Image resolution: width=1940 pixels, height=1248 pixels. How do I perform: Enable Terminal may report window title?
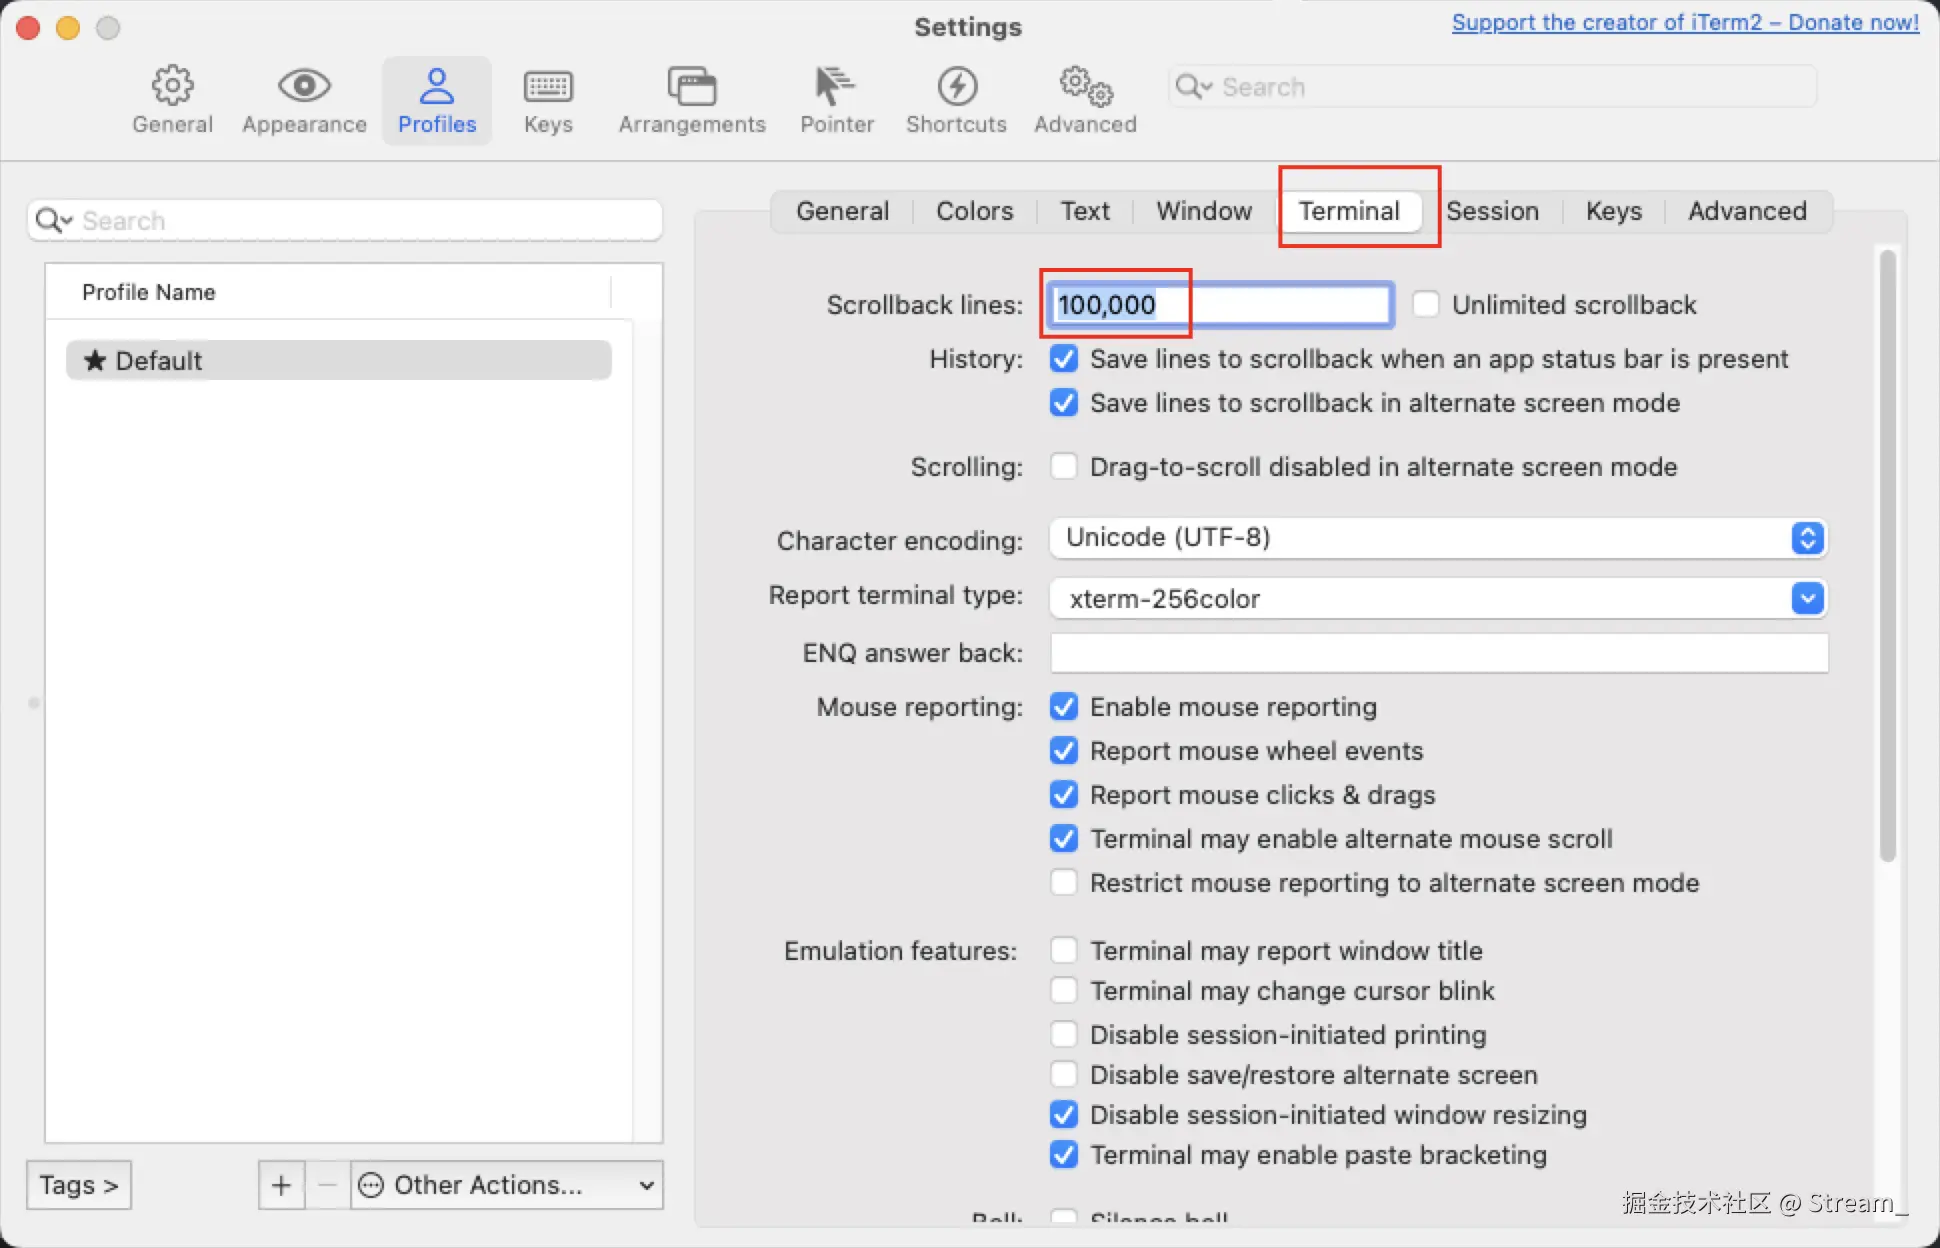pos(1064,950)
